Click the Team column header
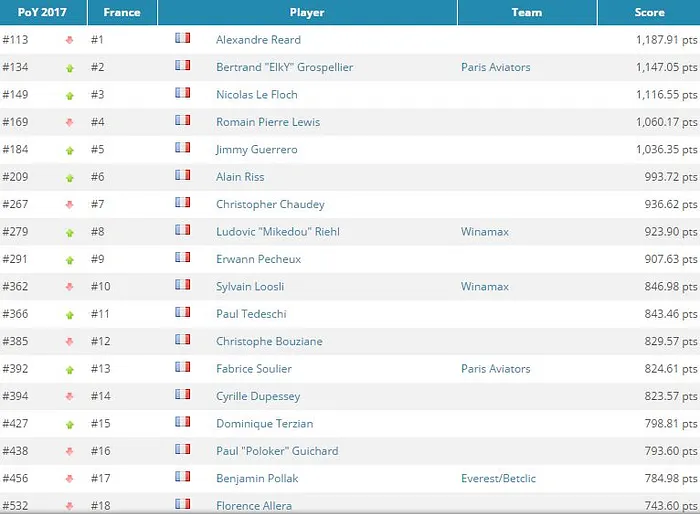 click(526, 13)
